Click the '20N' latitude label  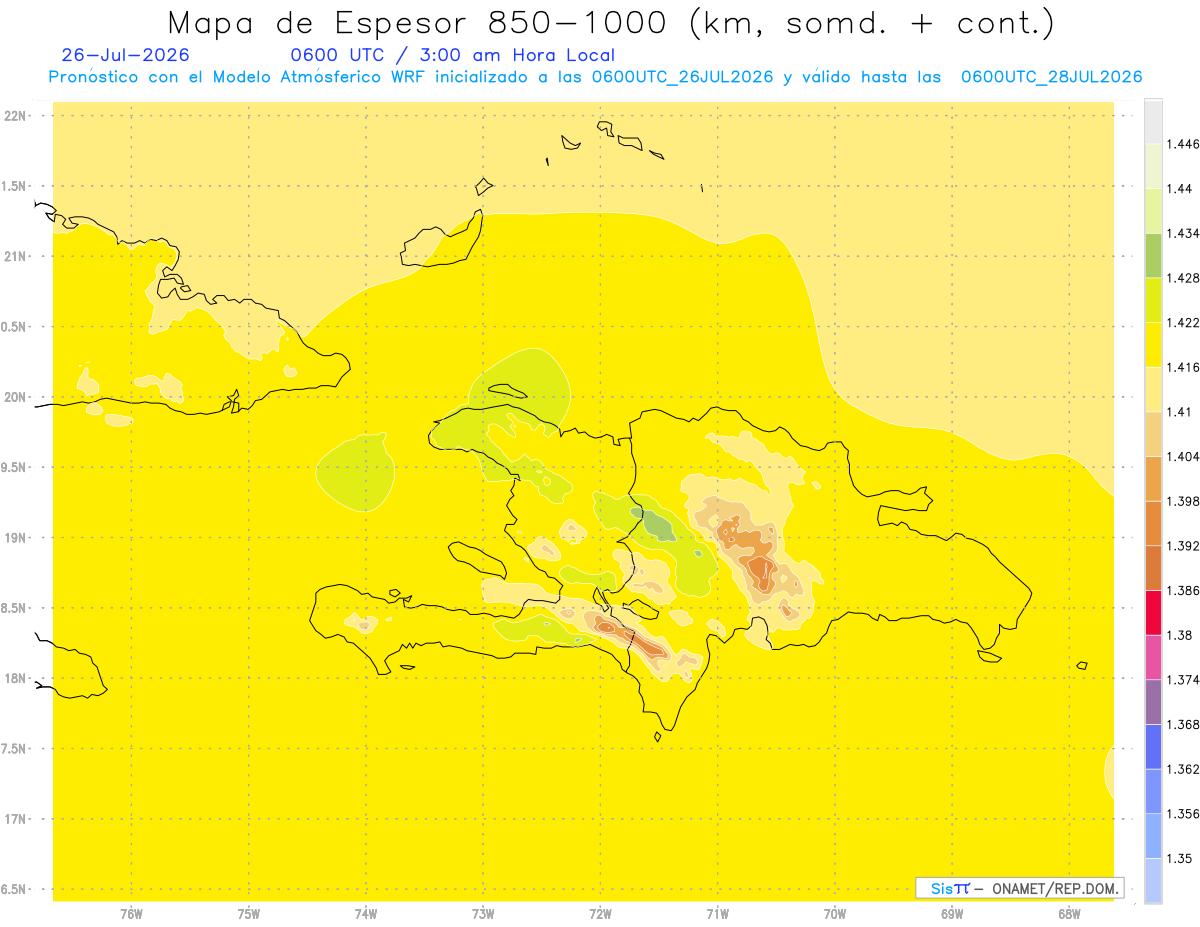tap(16, 397)
